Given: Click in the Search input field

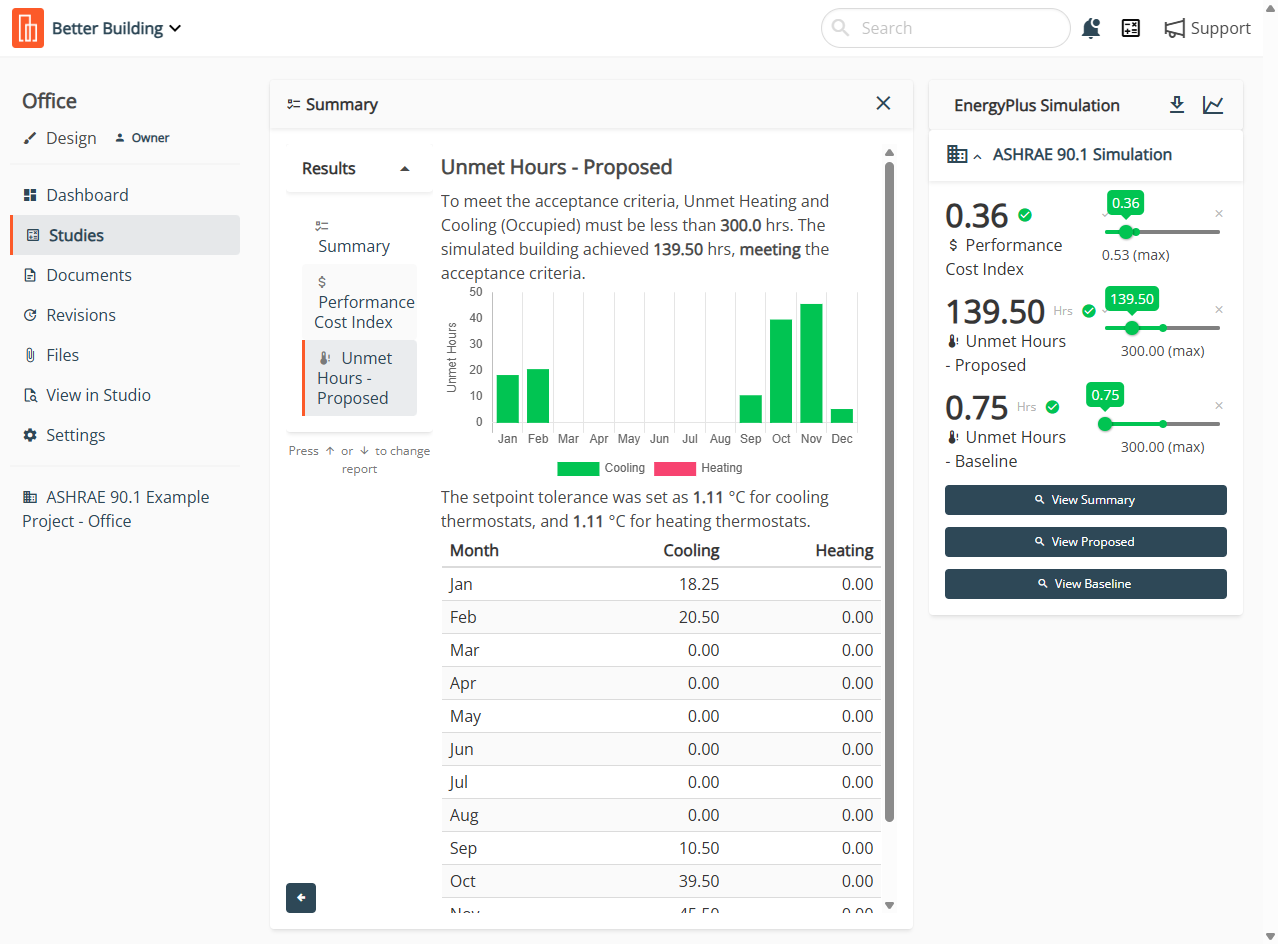Looking at the screenshot, I should [x=945, y=28].
